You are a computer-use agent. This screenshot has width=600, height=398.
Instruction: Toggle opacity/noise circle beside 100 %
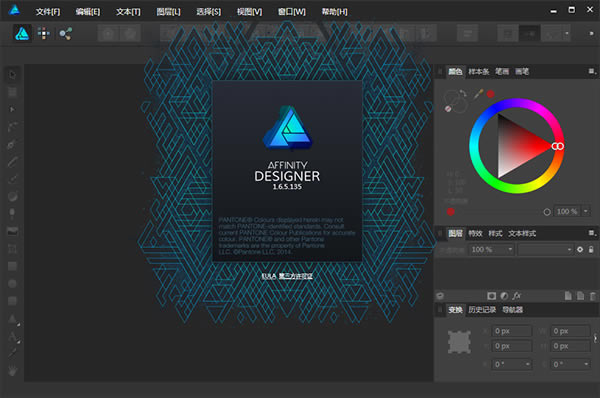[x=547, y=212]
